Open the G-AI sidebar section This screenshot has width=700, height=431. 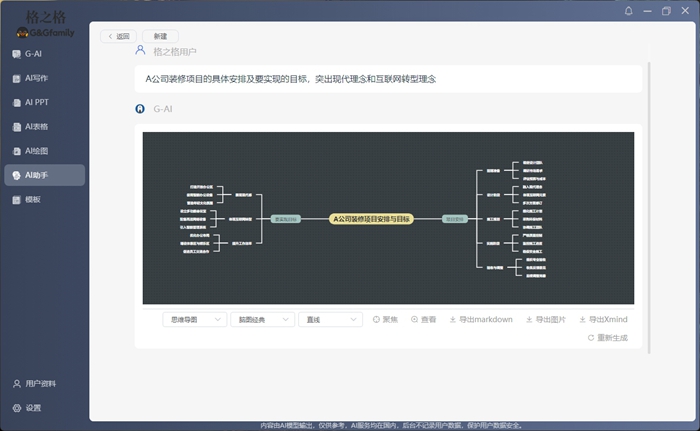pos(32,54)
